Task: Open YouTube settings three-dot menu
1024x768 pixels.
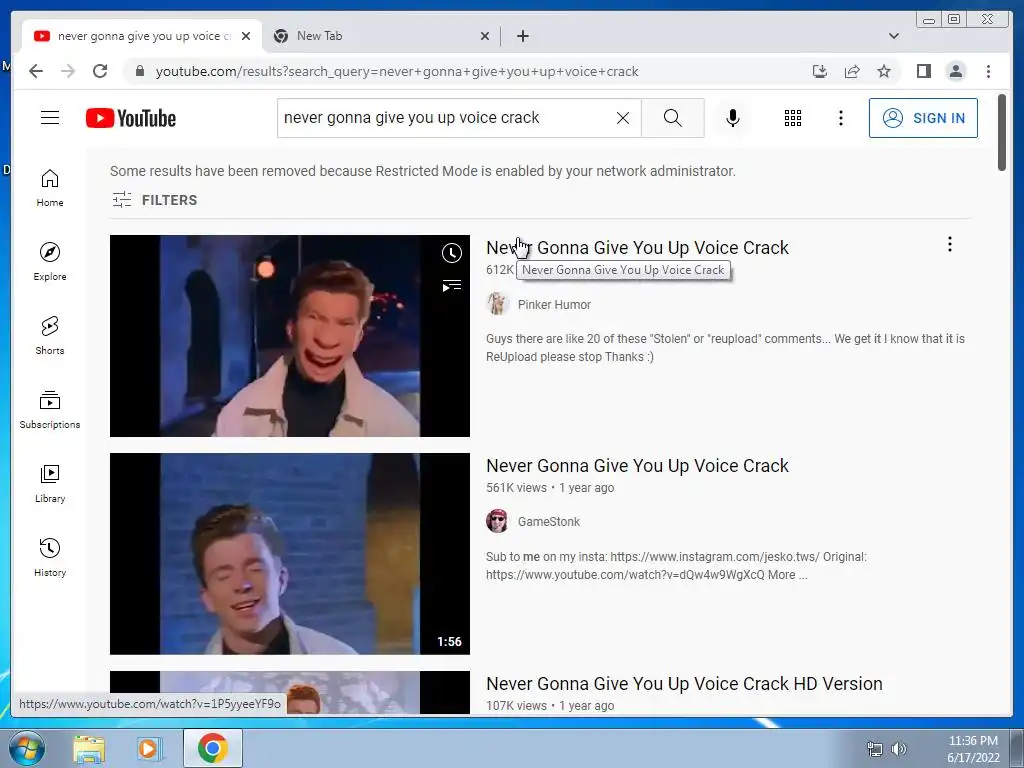Action: click(x=840, y=118)
